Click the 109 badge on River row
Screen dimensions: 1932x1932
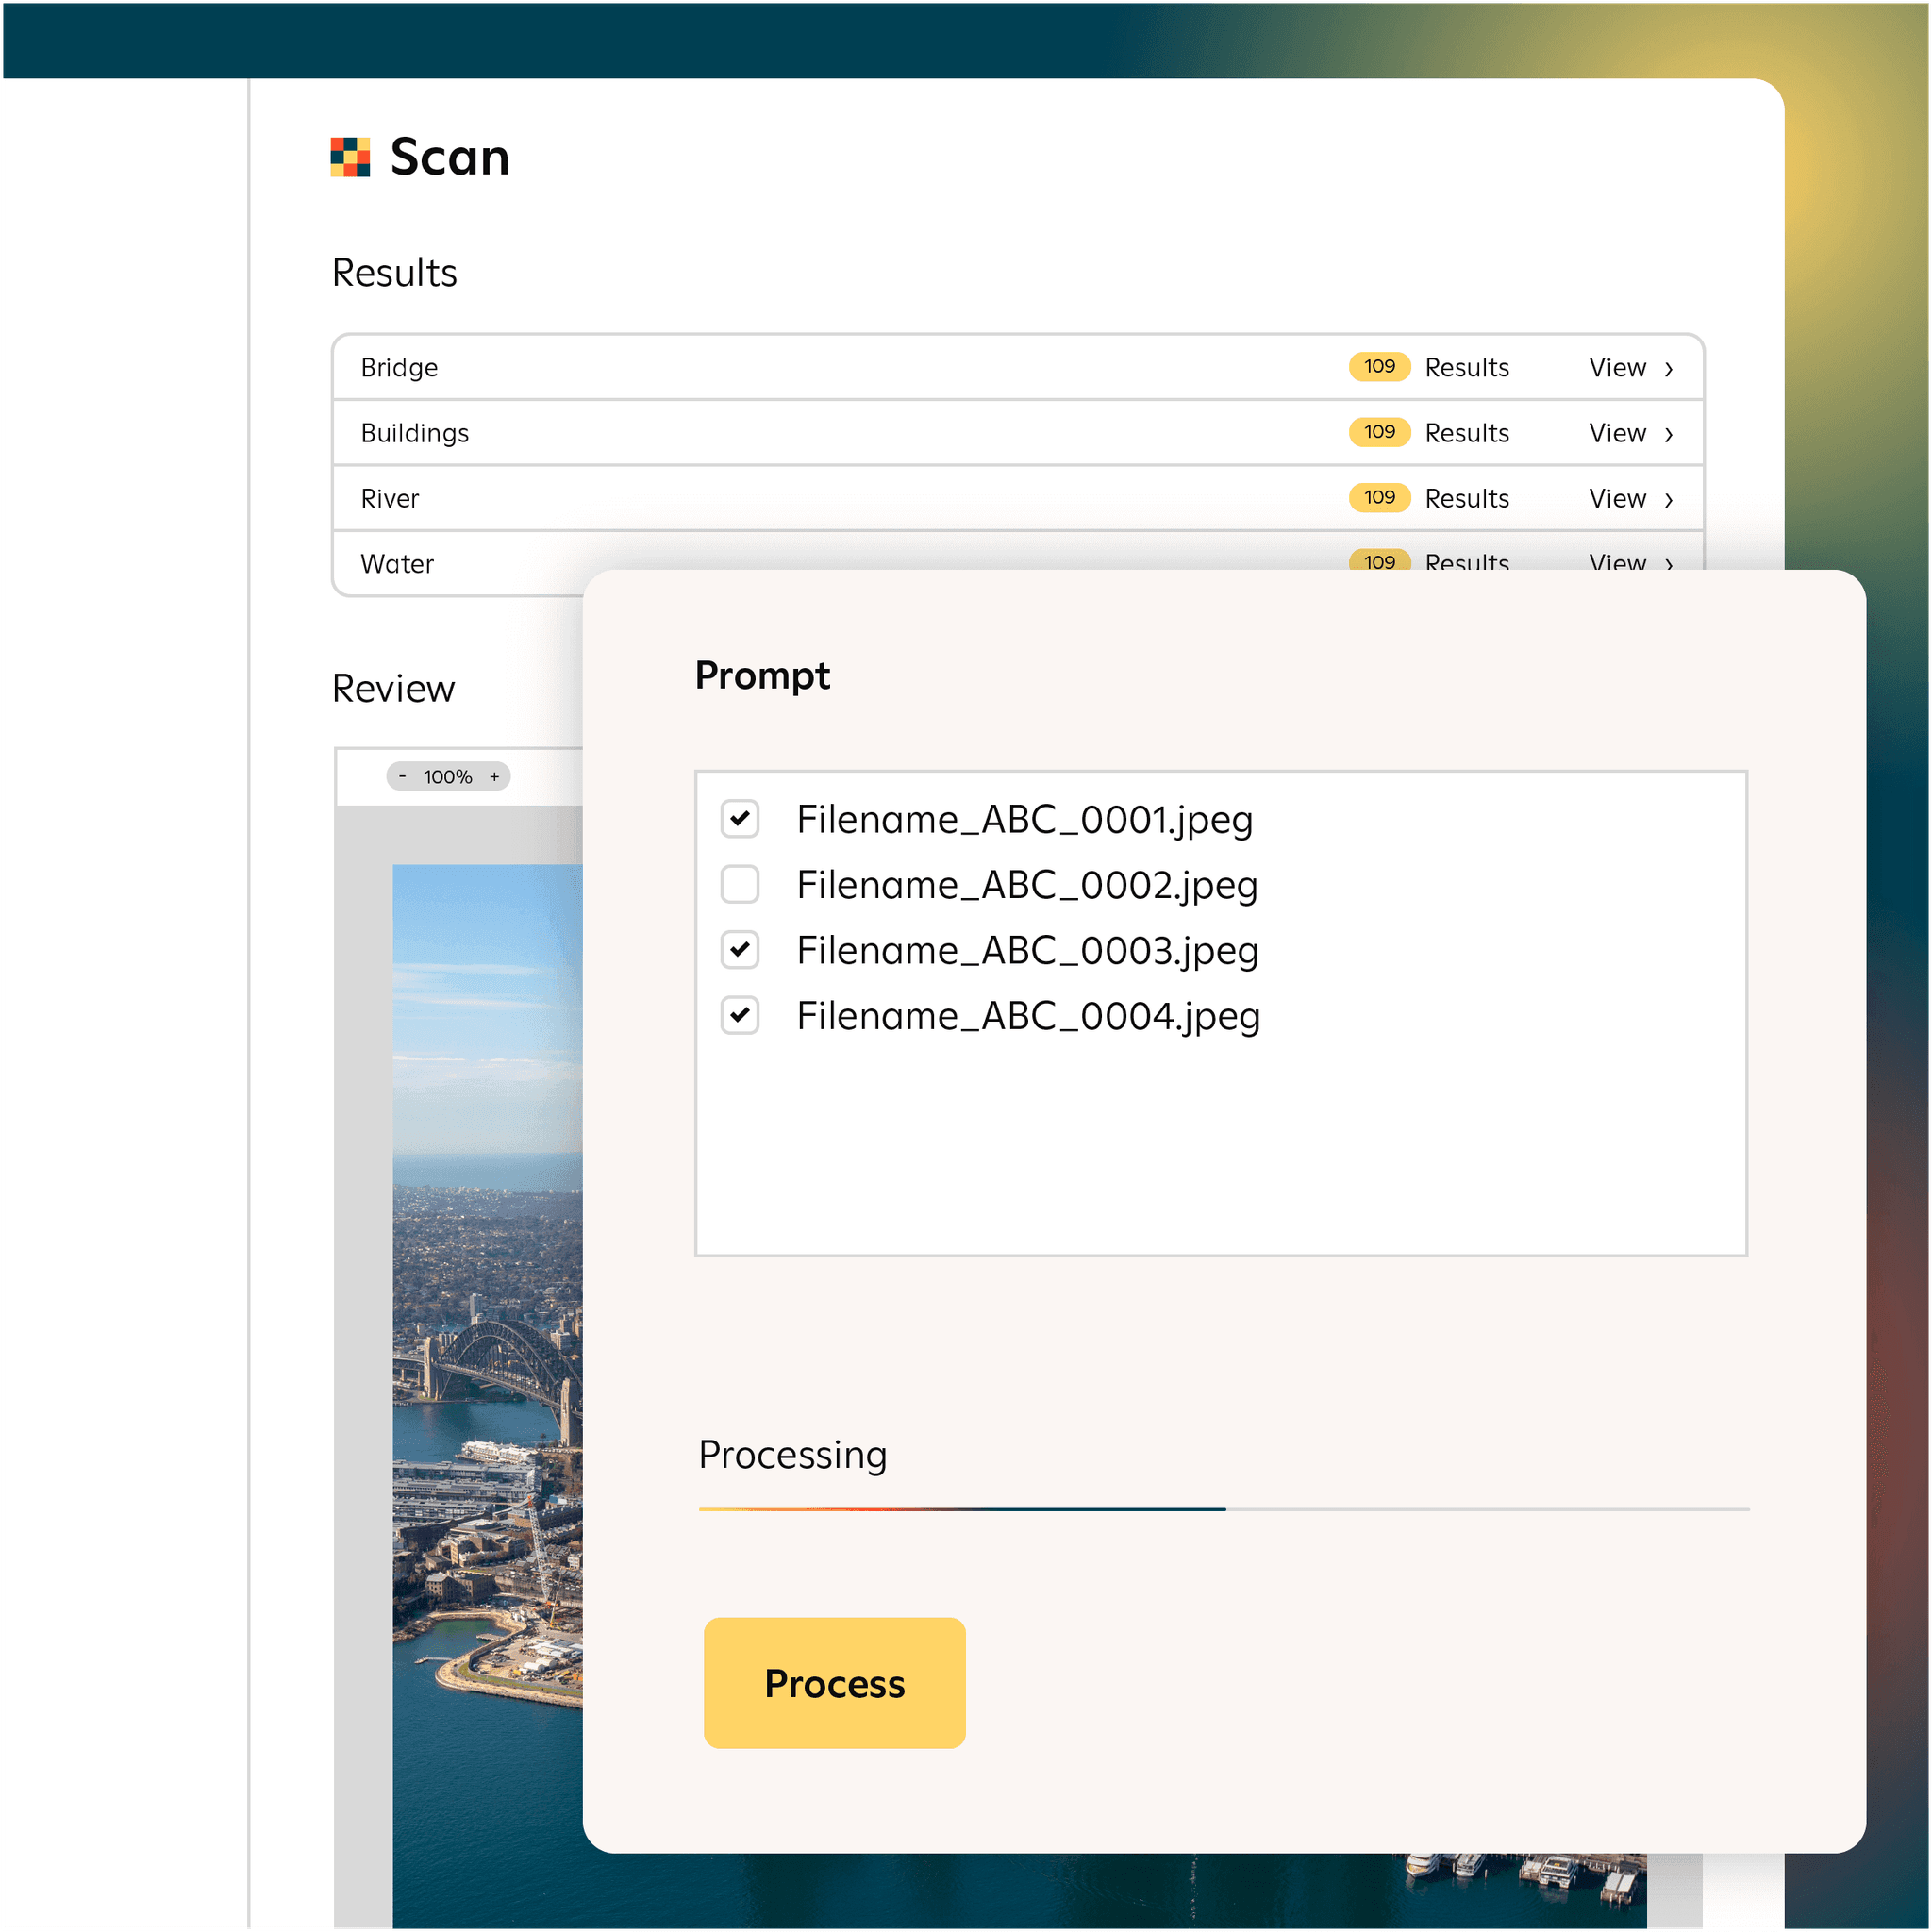click(1379, 498)
